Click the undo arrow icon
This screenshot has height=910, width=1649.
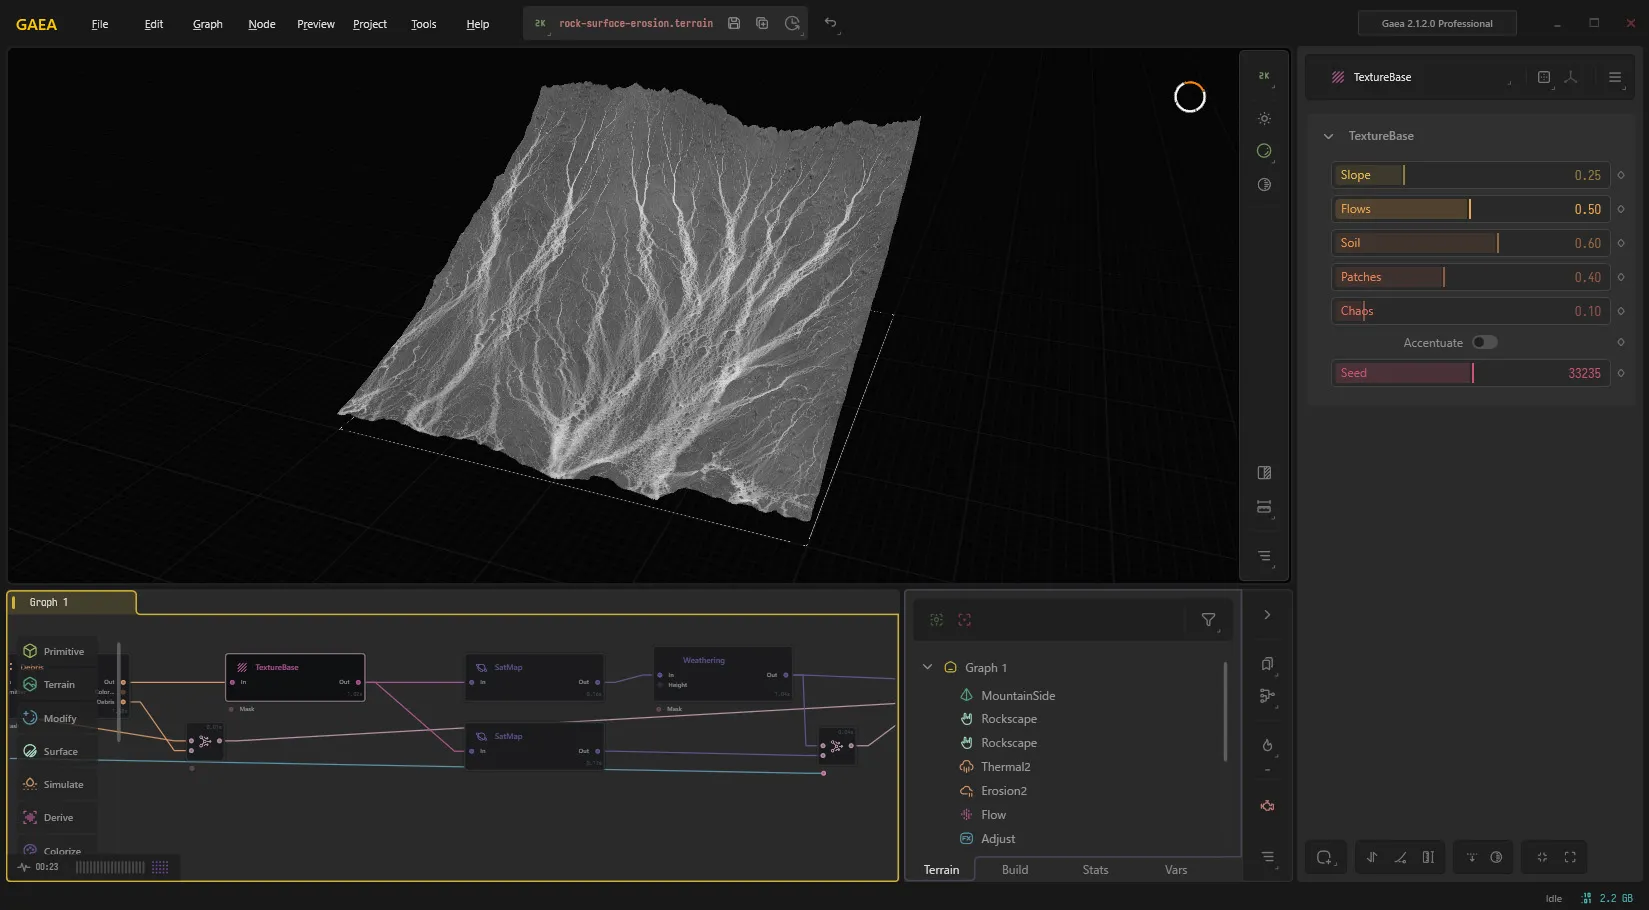click(x=830, y=23)
